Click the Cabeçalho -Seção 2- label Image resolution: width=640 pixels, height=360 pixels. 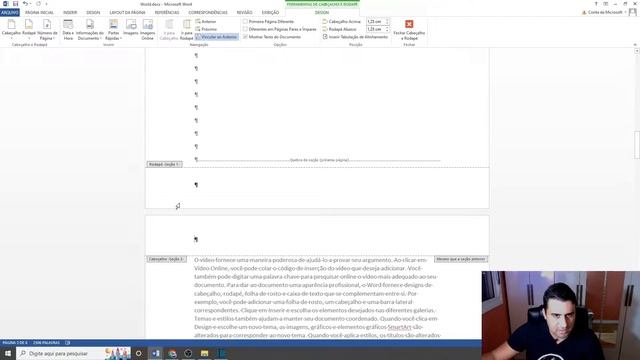tap(167, 259)
